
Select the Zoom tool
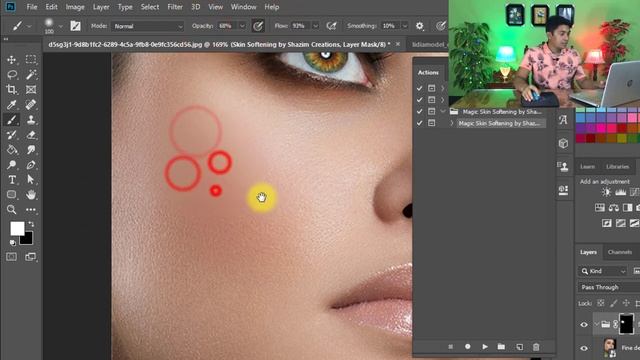coord(11,209)
